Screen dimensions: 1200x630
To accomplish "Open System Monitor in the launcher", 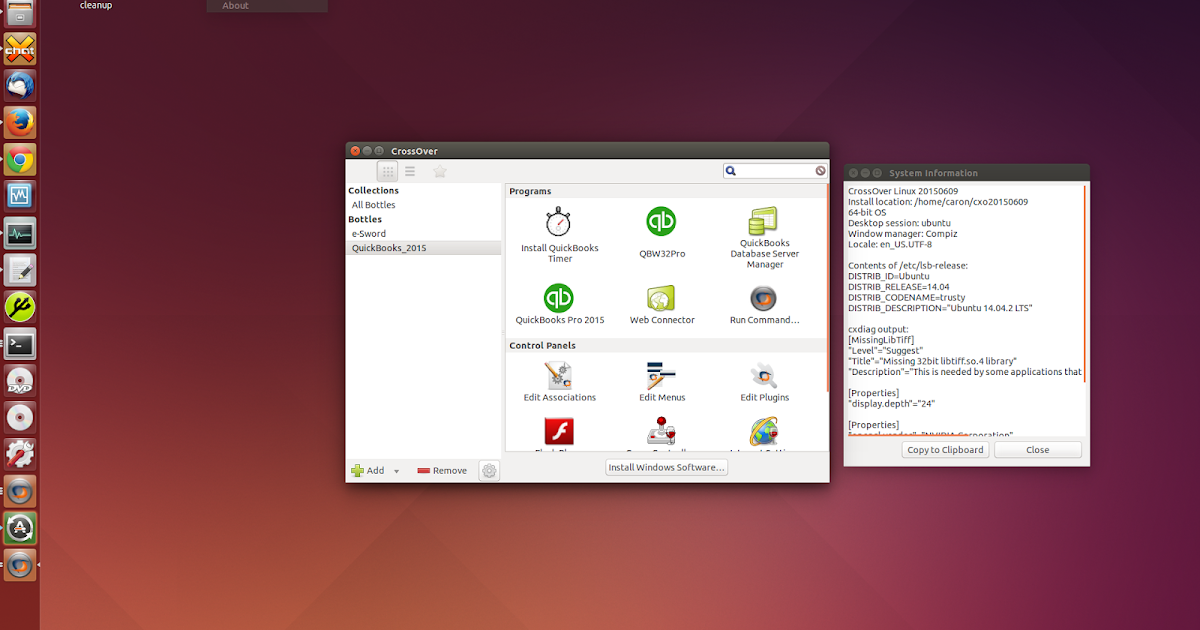I will pyautogui.click(x=20, y=233).
